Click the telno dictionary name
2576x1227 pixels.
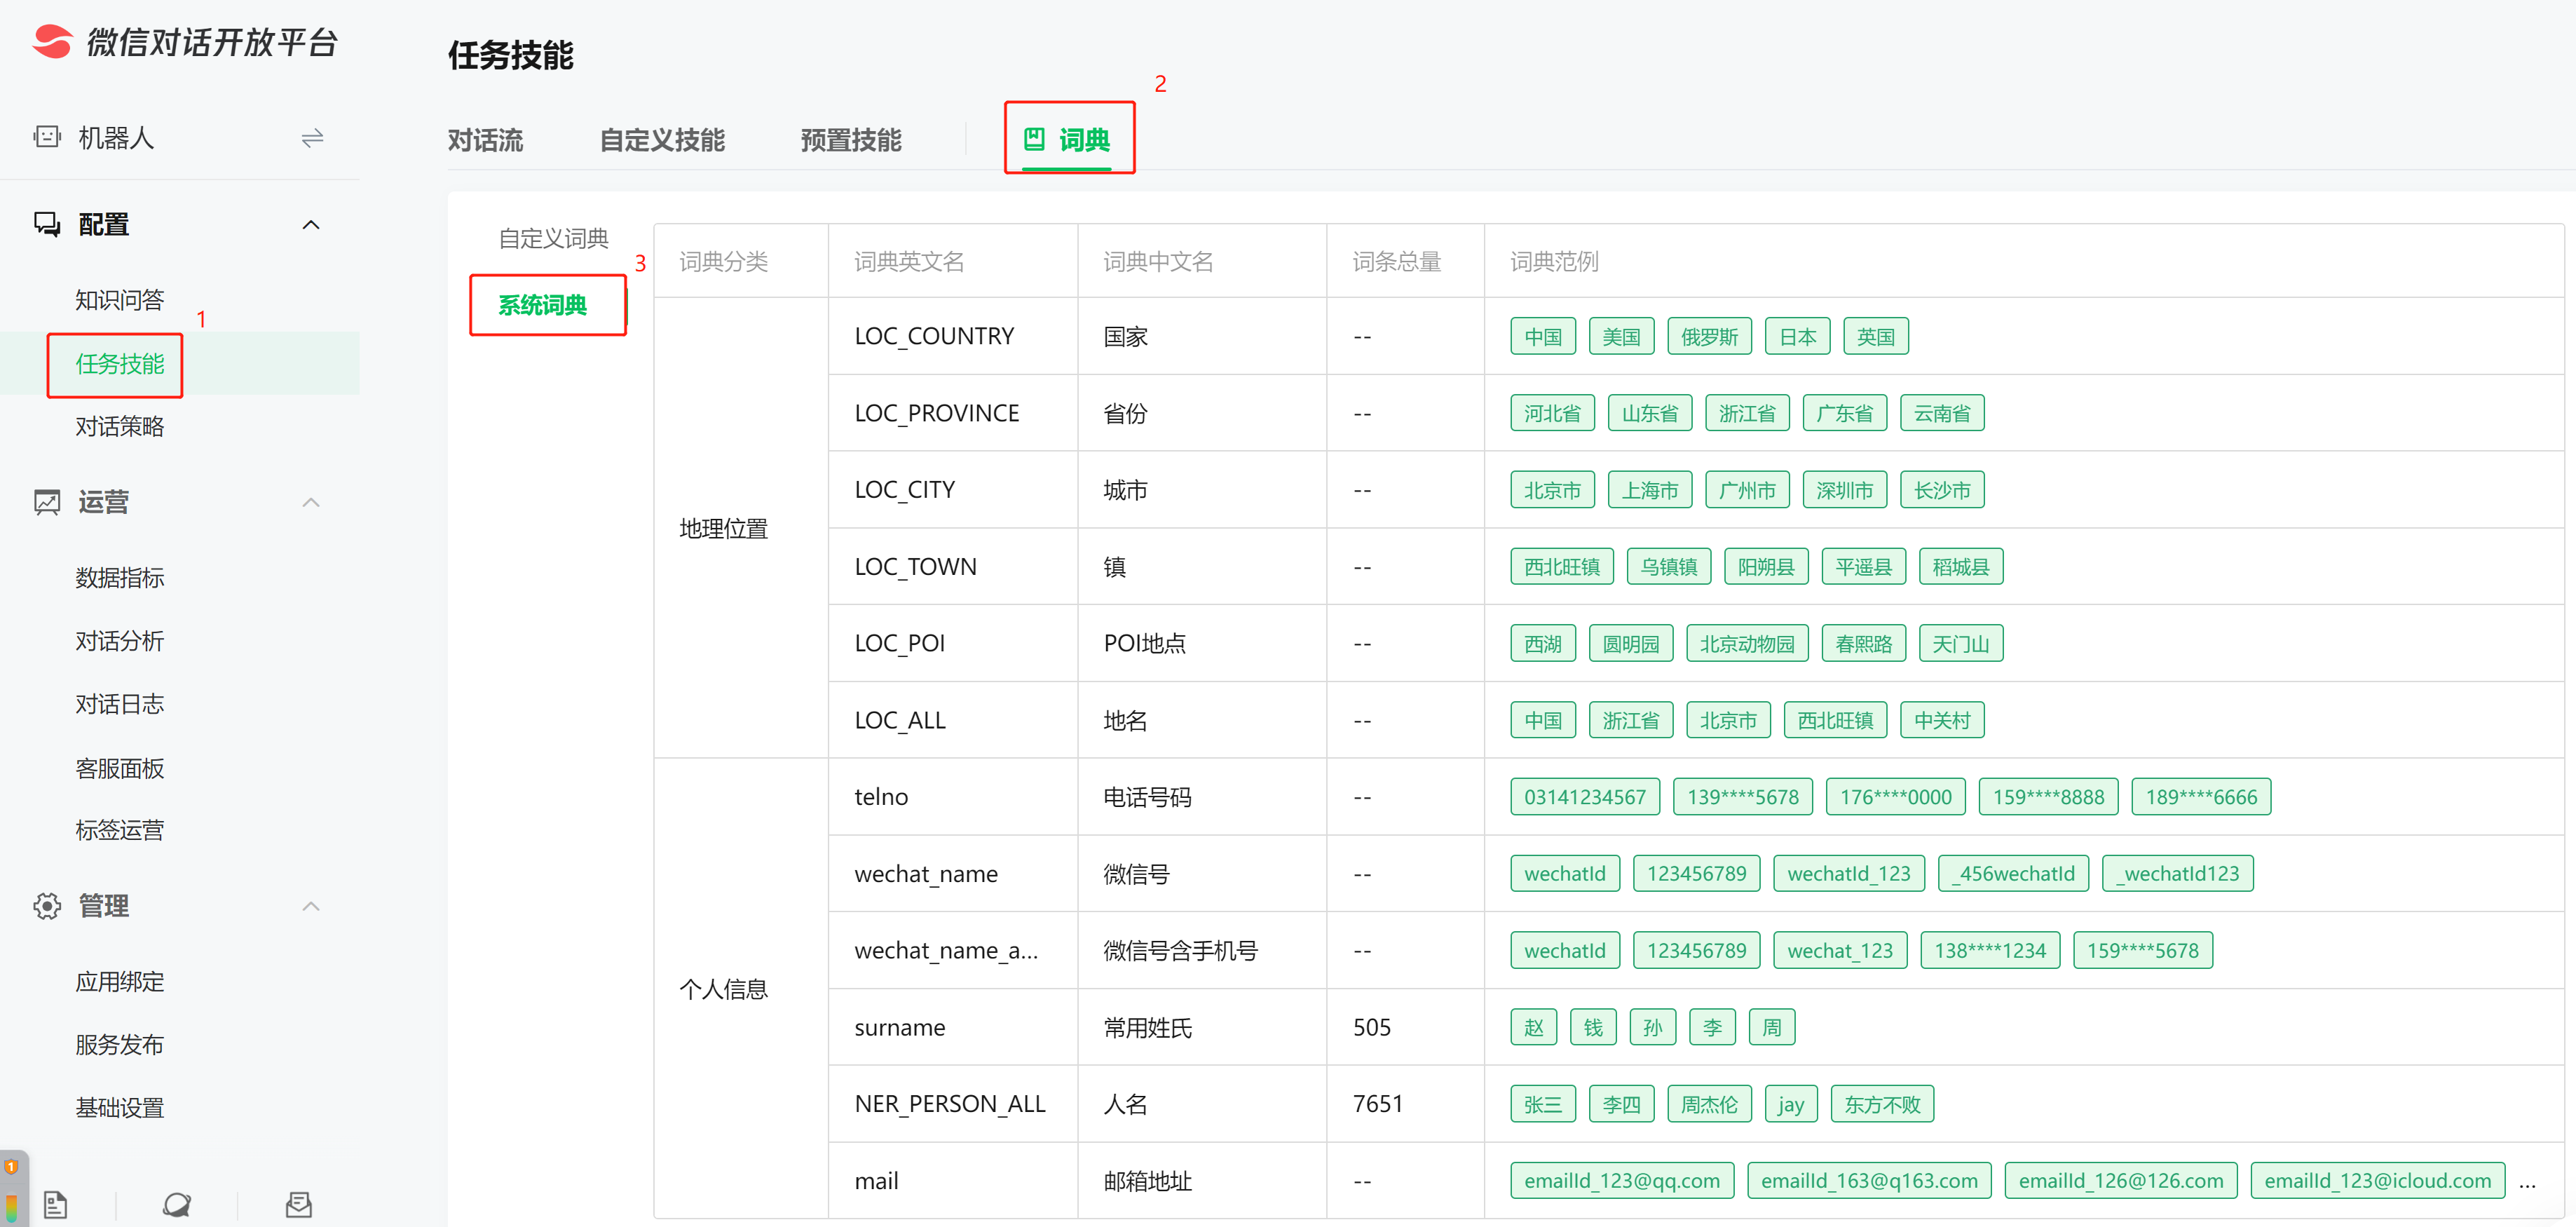pos(881,797)
